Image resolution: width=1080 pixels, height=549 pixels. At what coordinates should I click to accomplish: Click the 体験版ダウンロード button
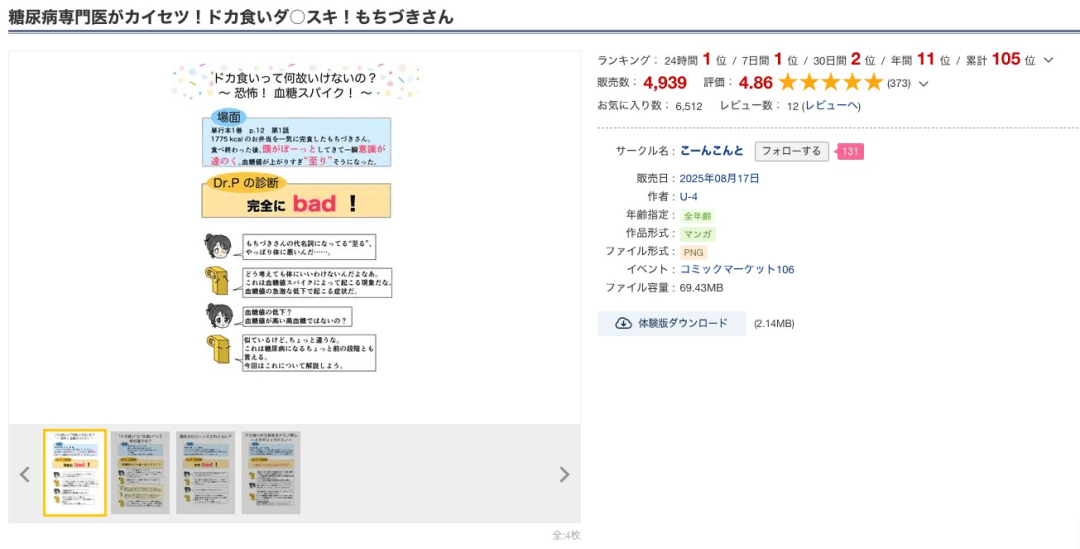click(672, 323)
